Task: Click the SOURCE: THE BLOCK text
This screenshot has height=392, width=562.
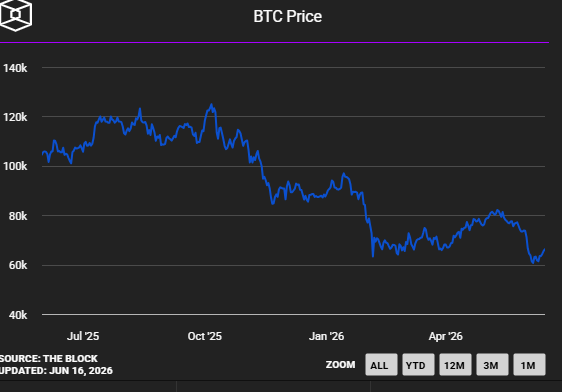Action: [49, 359]
